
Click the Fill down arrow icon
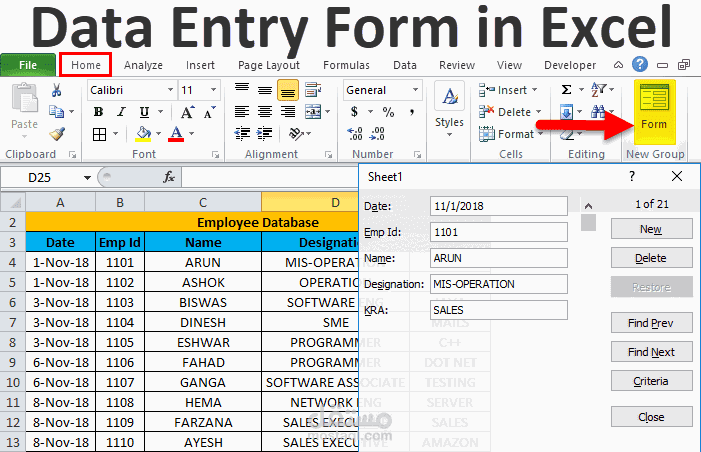(x=566, y=112)
